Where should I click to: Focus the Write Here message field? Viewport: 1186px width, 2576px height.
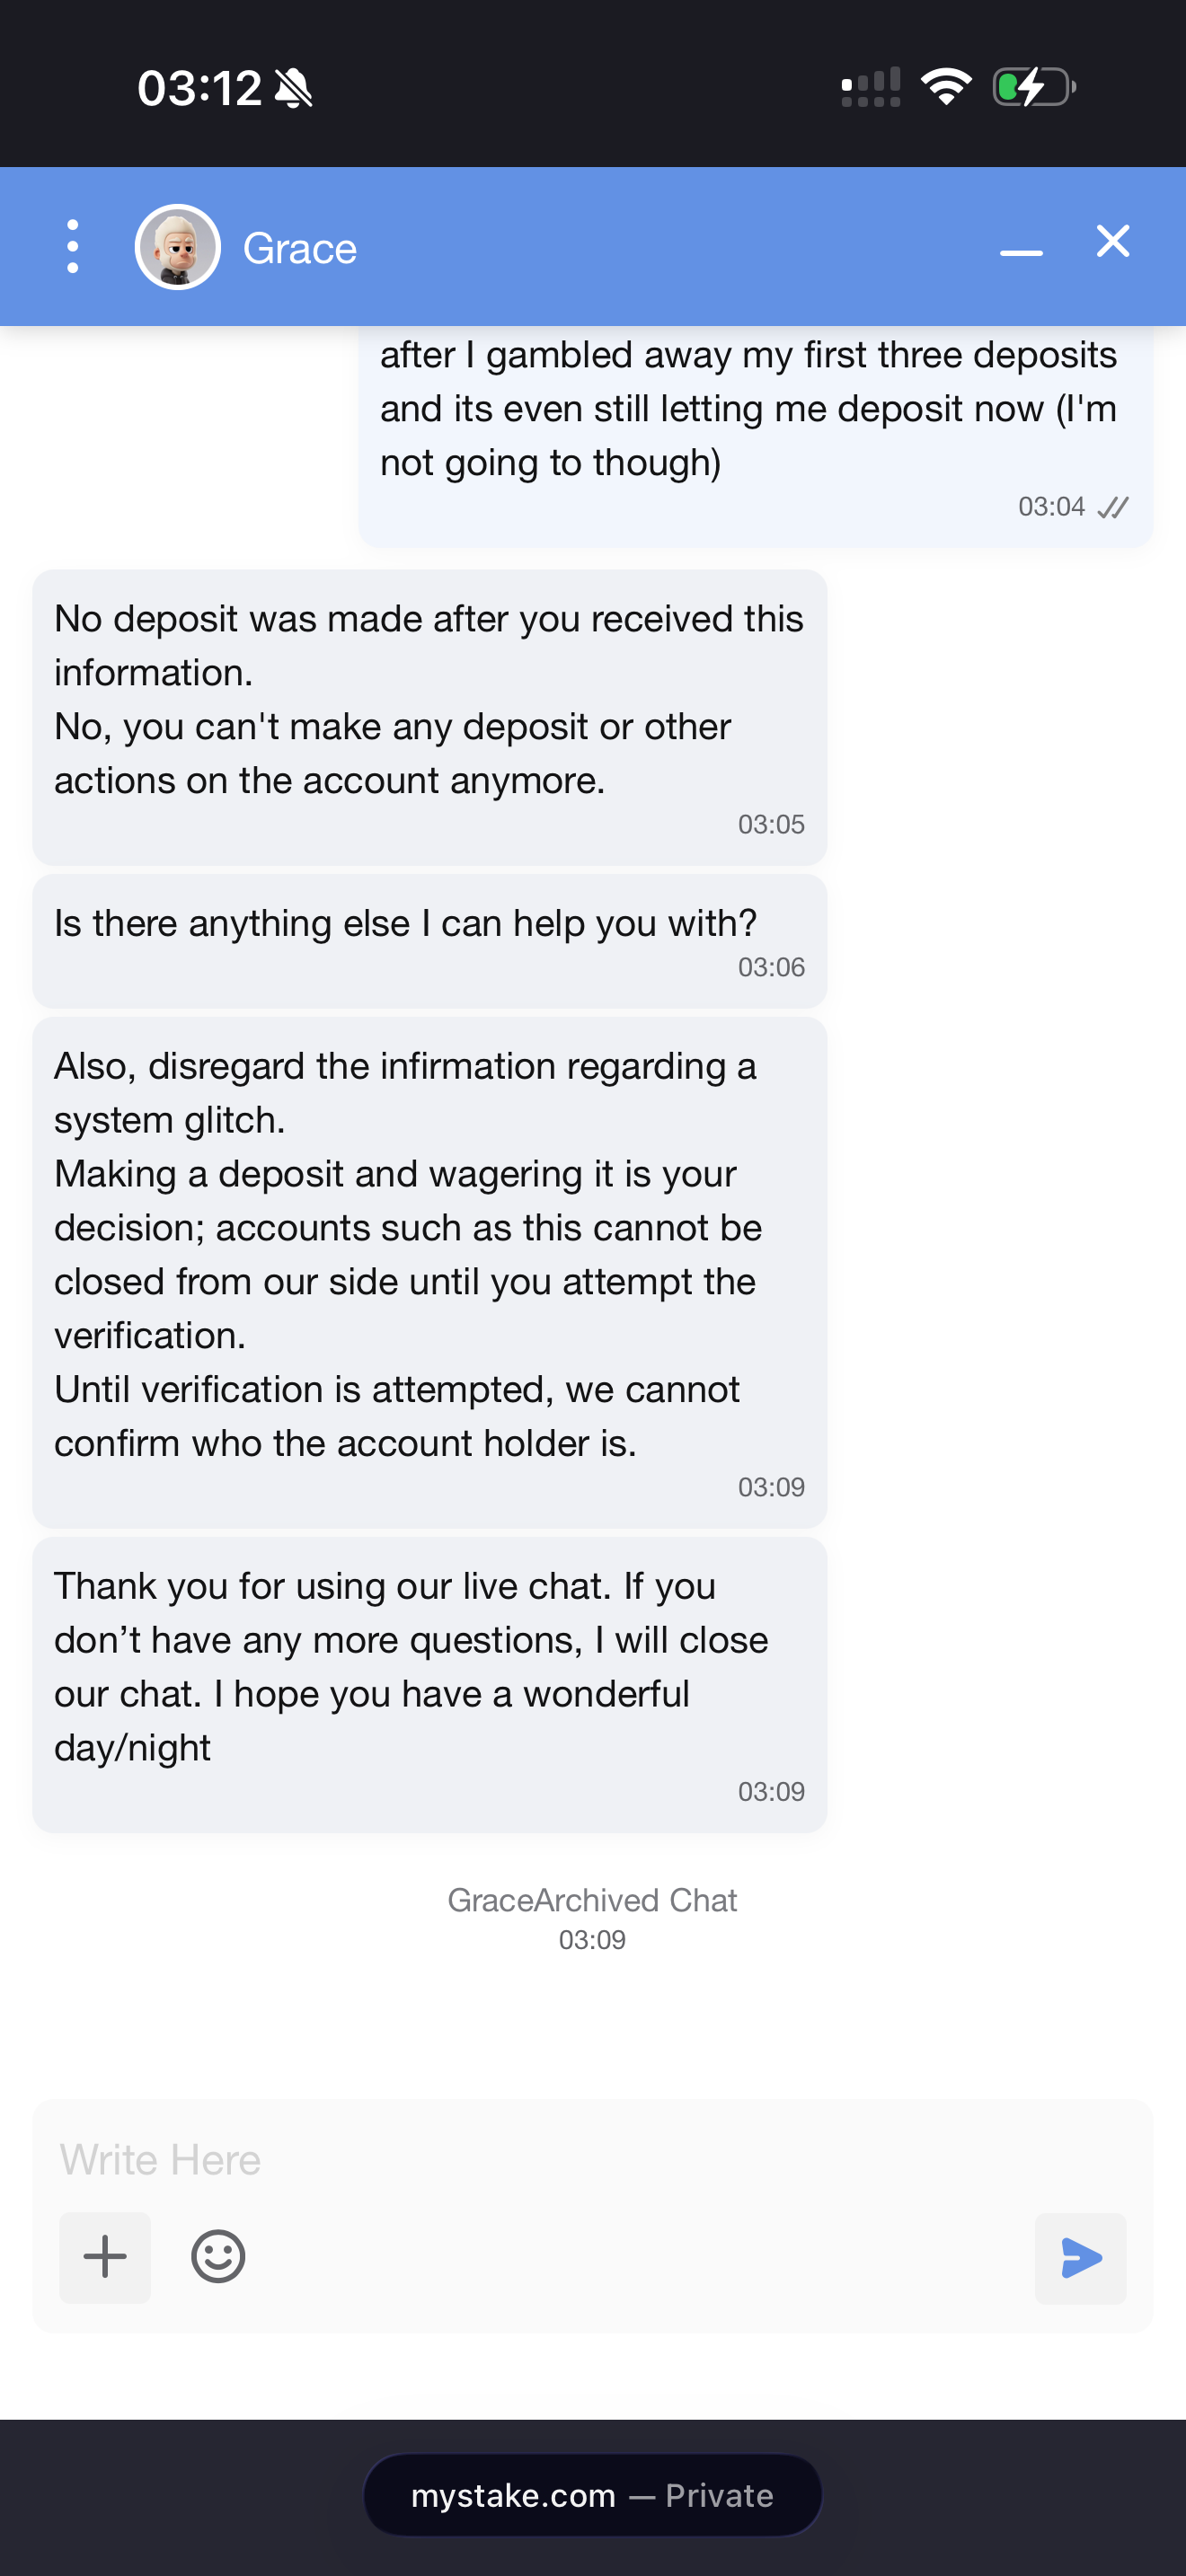pyautogui.click(x=592, y=2159)
